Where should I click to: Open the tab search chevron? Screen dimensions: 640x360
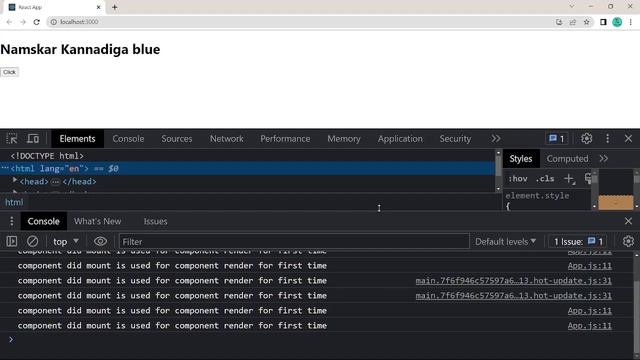[571, 7]
